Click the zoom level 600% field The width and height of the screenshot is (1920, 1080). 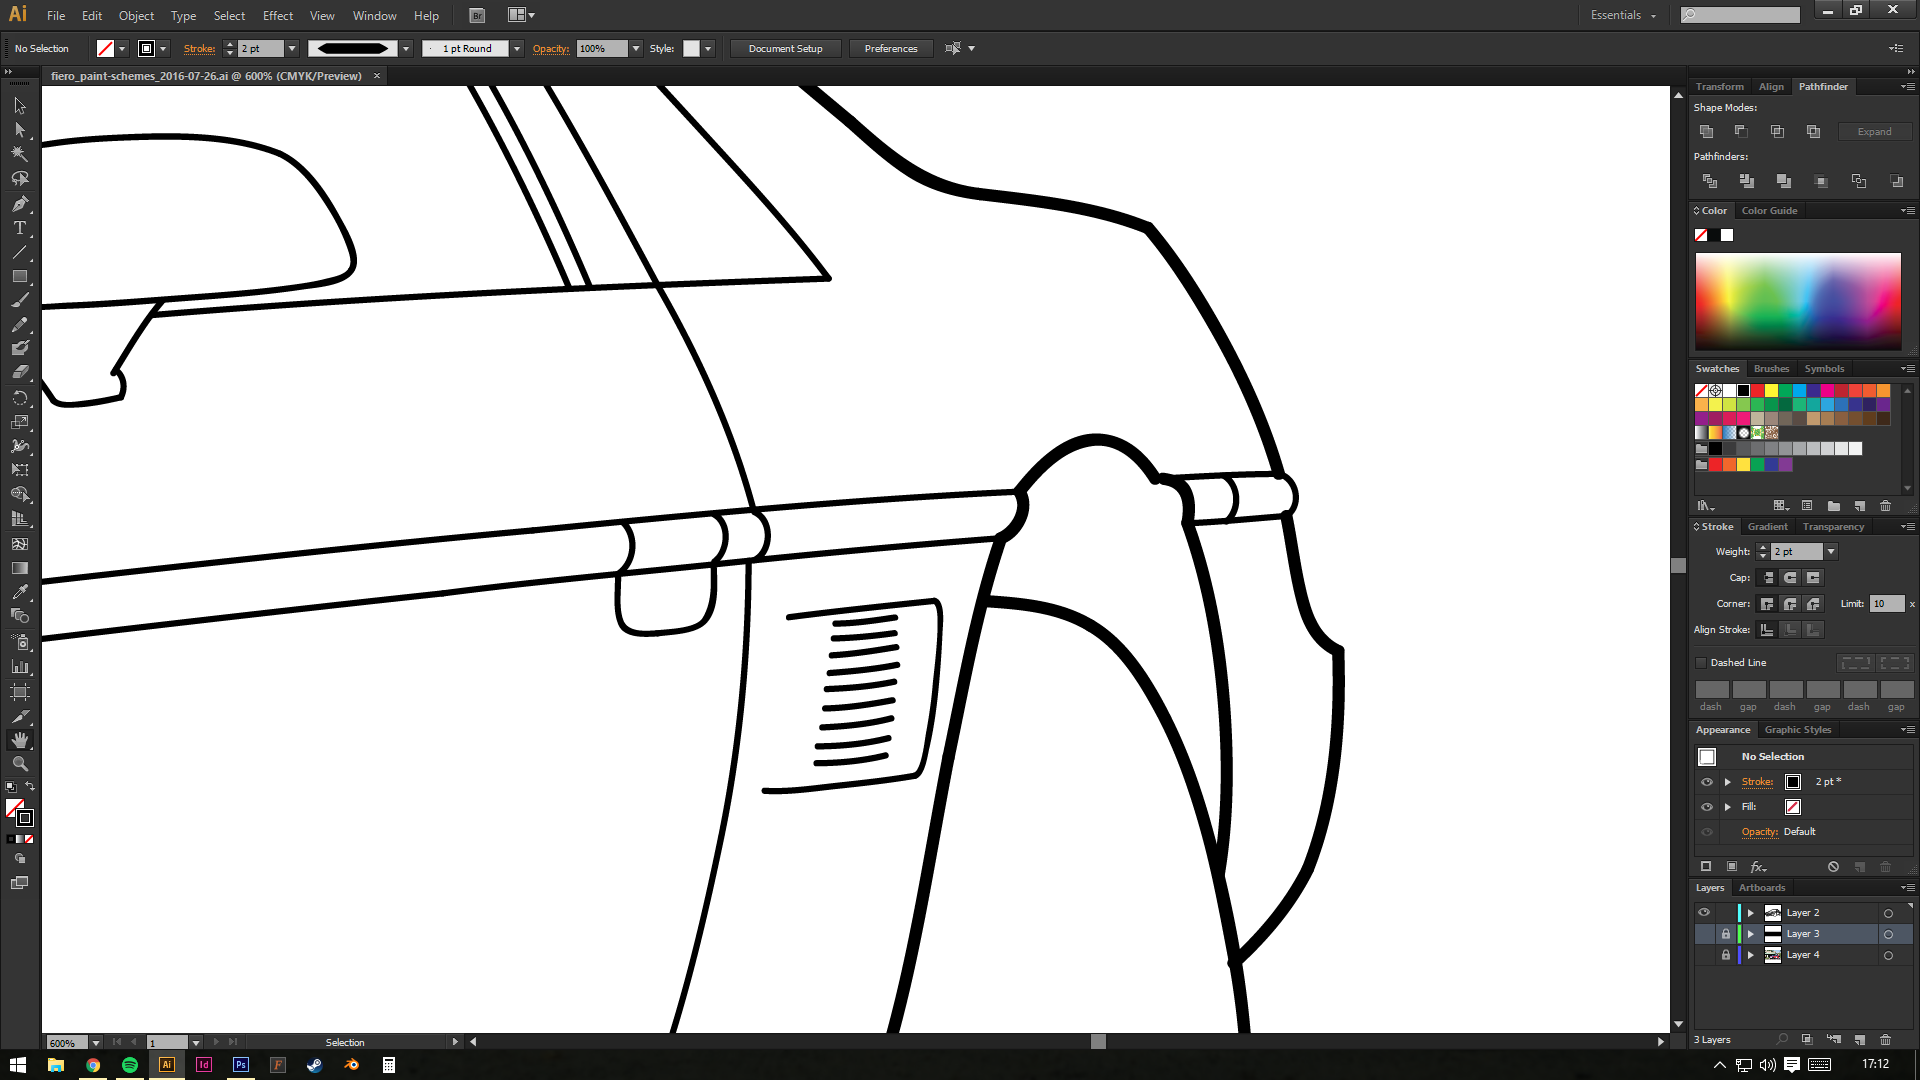click(x=67, y=1042)
